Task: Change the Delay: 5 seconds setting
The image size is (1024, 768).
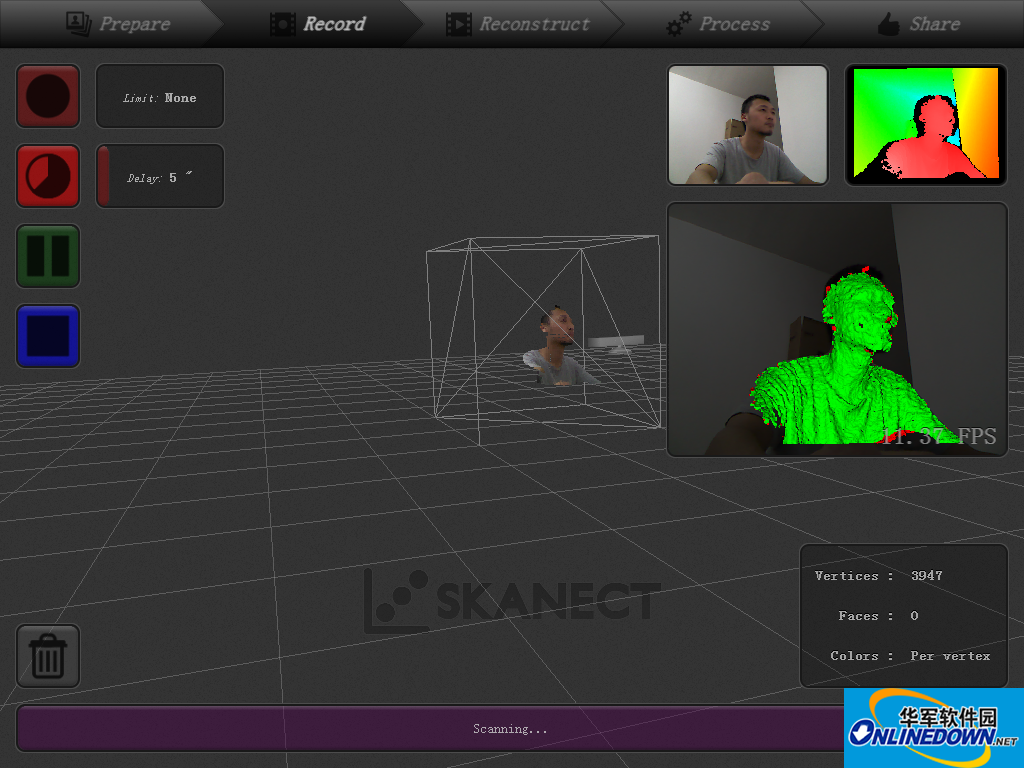Action: coord(160,176)
